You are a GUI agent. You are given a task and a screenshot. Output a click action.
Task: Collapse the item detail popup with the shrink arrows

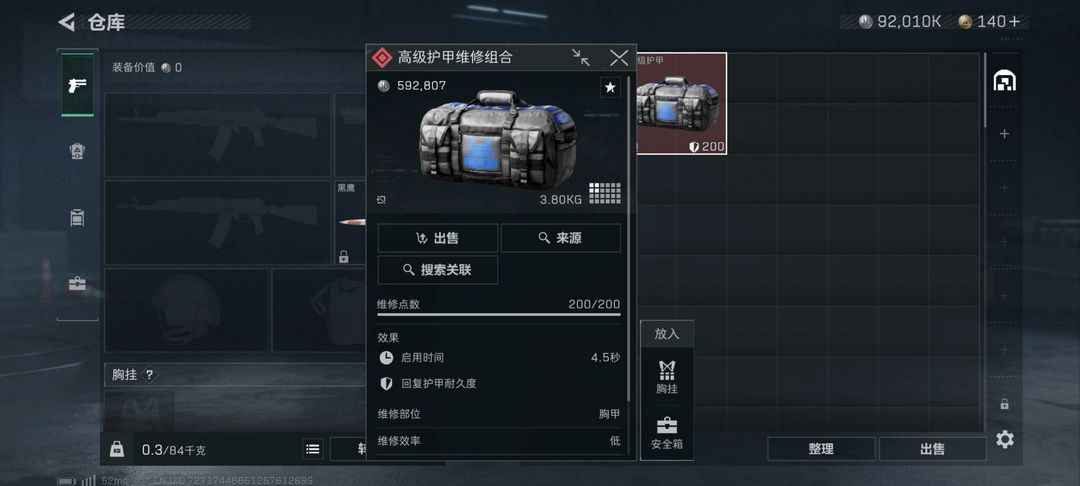(x=581, y=57)
